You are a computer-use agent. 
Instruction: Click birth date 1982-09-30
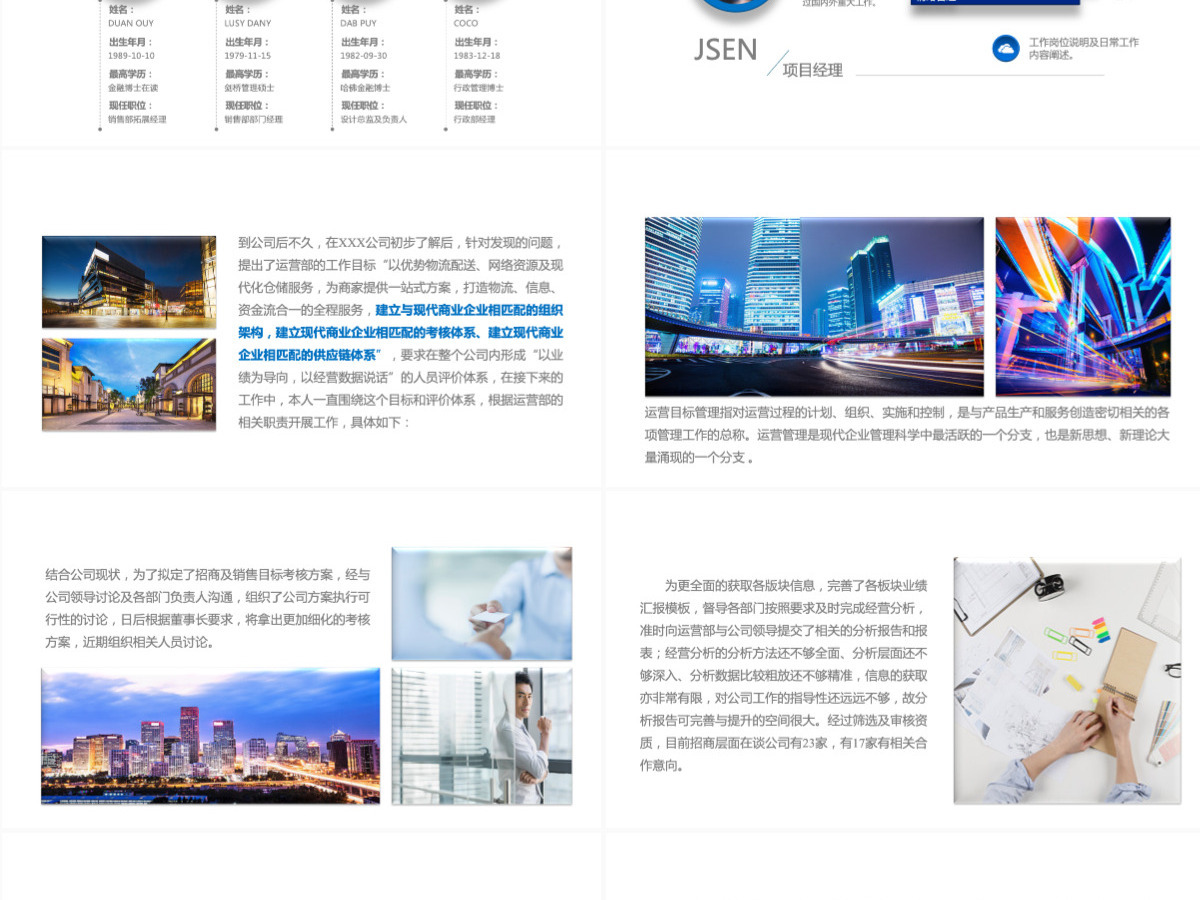(x=363, y=56)
